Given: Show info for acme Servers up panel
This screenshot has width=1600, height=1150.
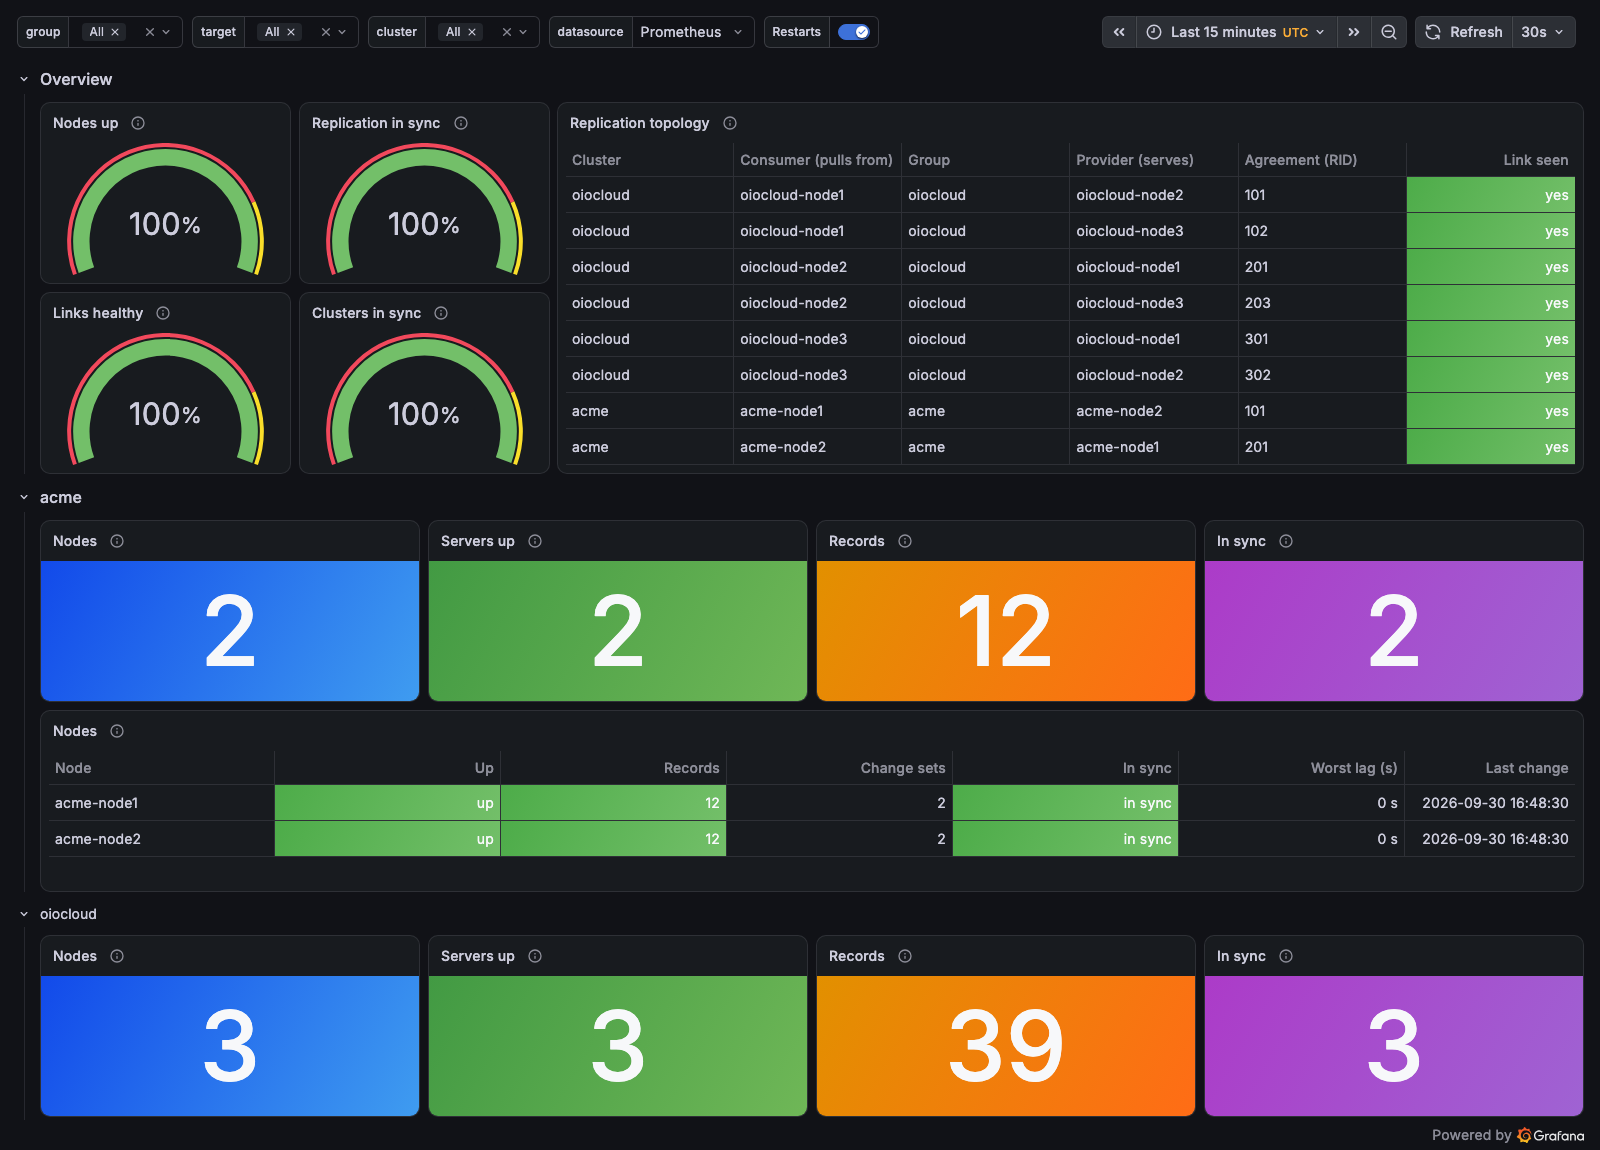Looking at the screenshot, I should point(535,541).
